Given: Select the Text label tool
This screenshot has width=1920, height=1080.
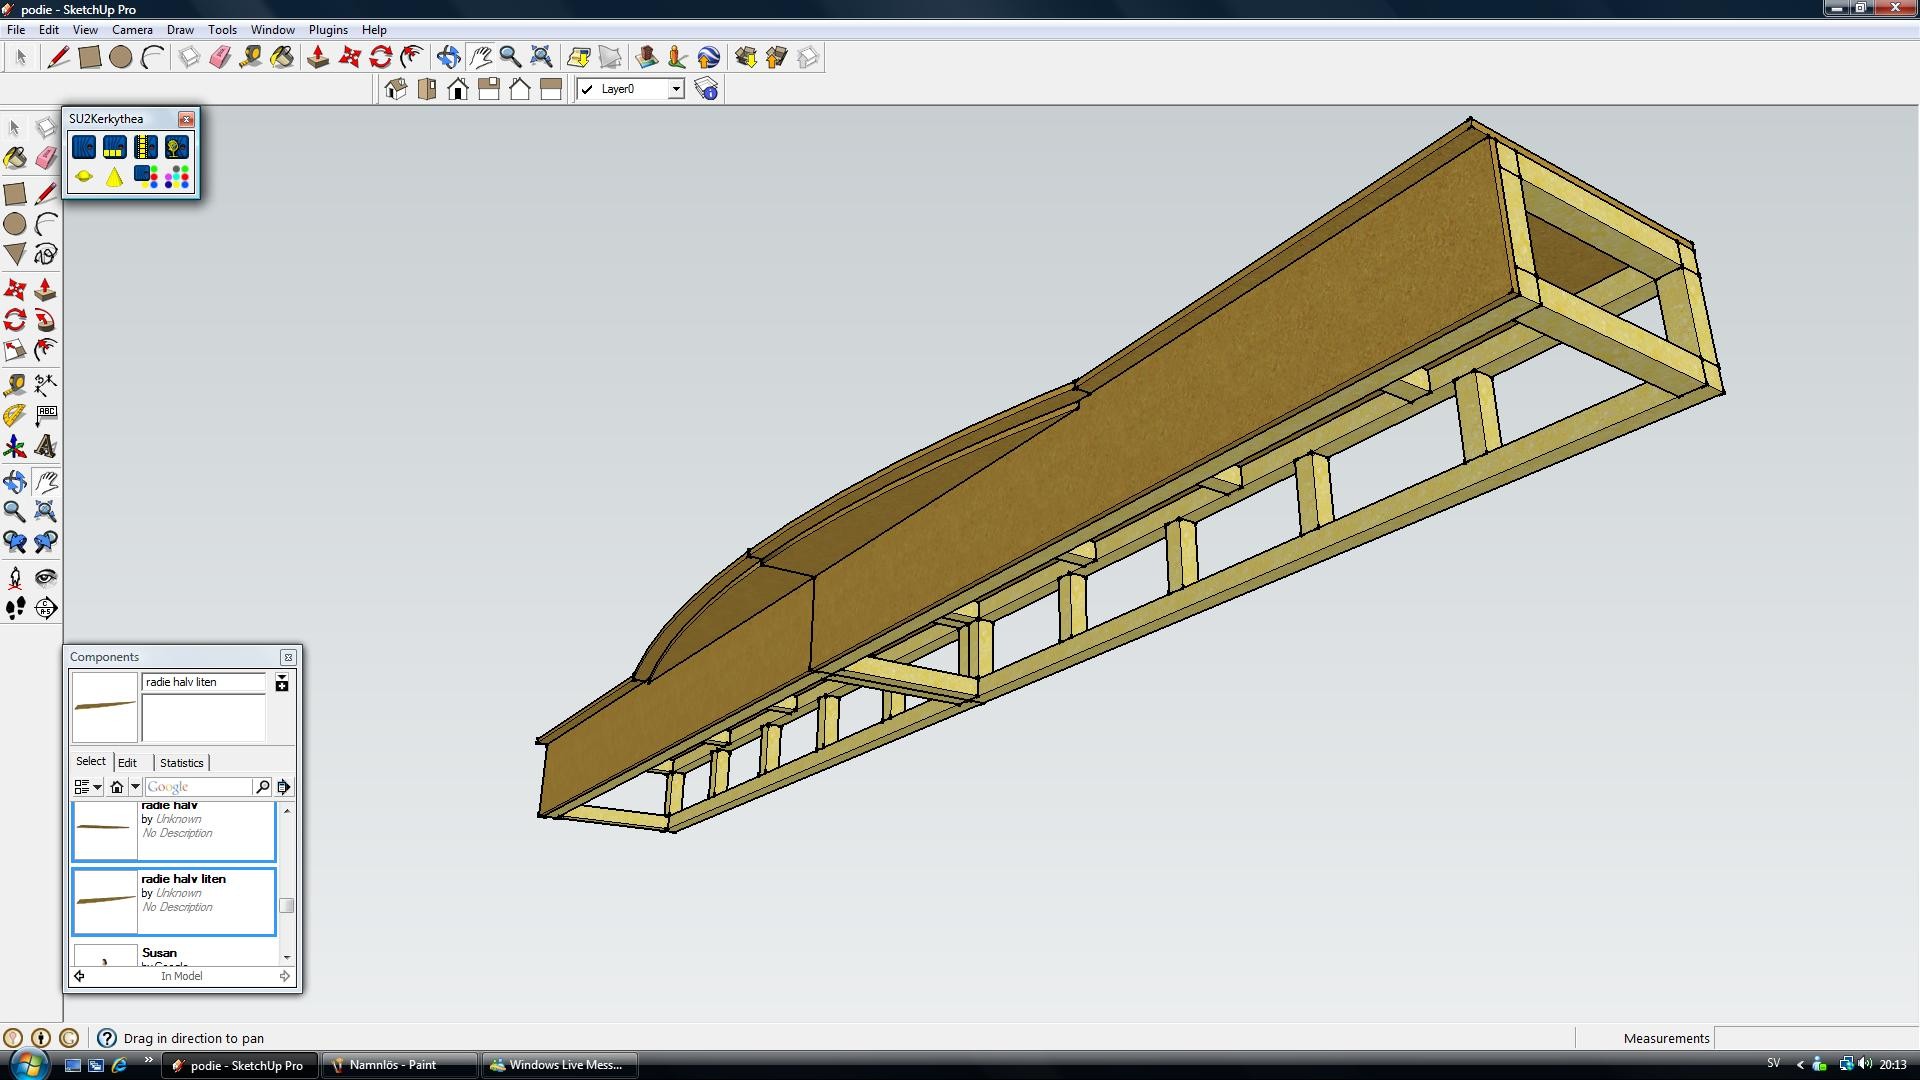Looking at the screenshot, I should 45,415.
